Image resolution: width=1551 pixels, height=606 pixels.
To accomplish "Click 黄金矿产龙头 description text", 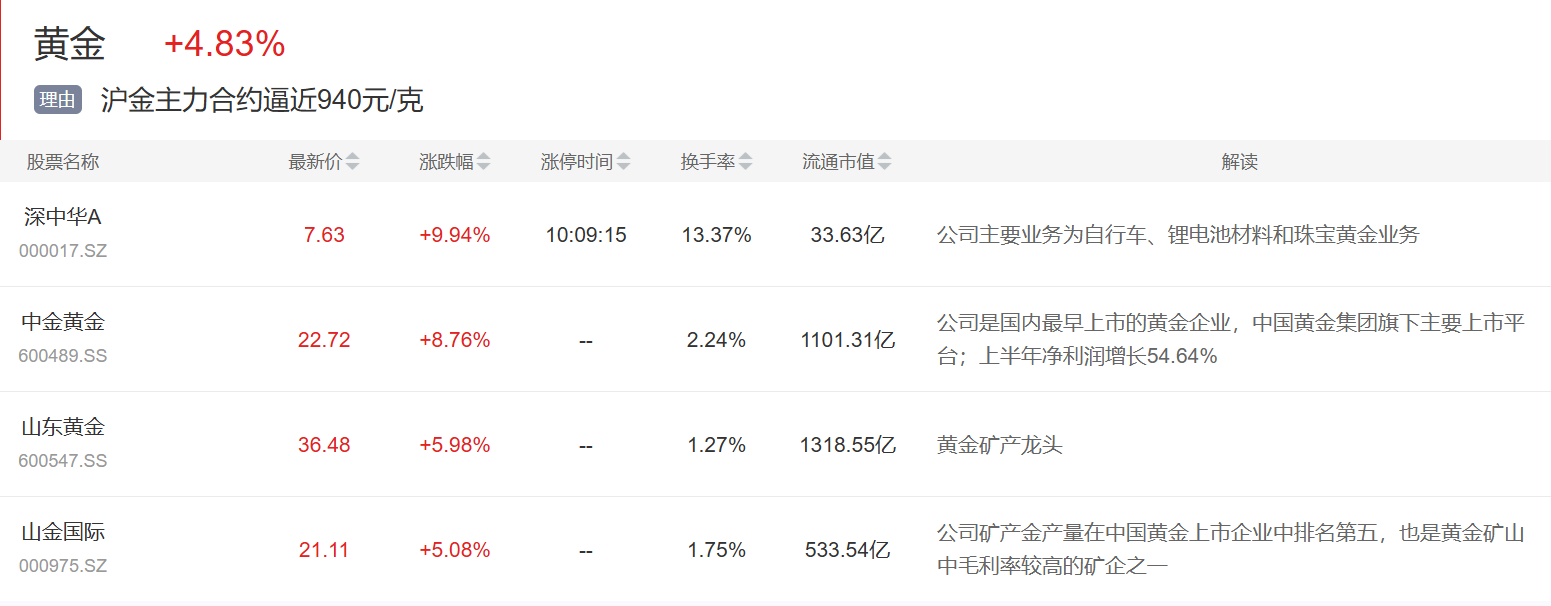I will [999, 445].
